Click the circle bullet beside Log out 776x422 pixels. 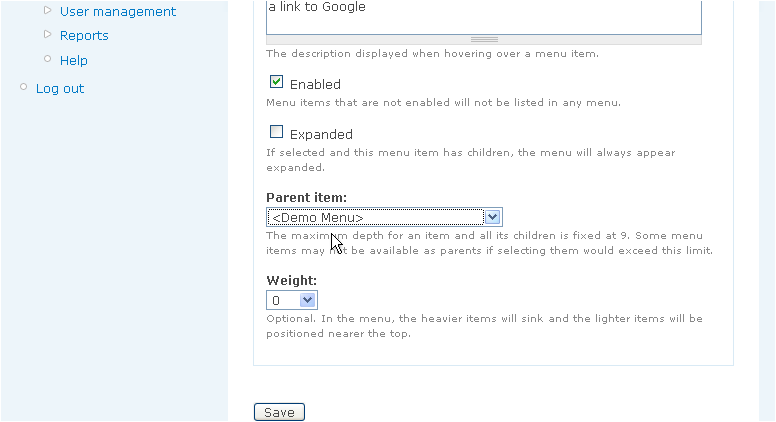[23, 87]
